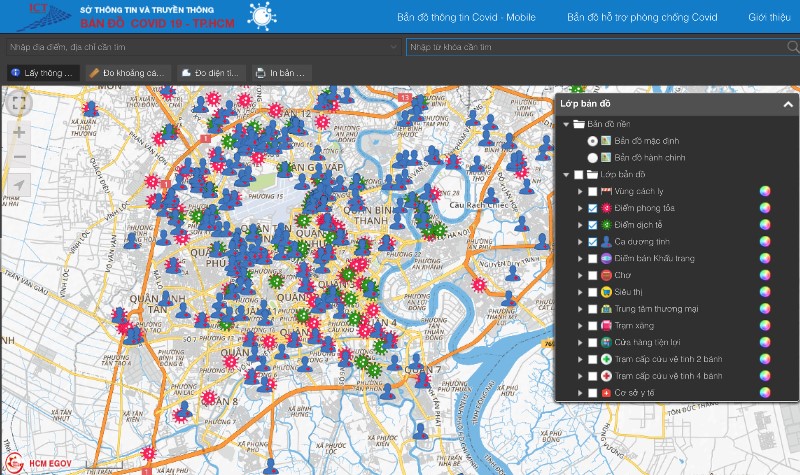Zoom out the map with minus button

point(19,157)
